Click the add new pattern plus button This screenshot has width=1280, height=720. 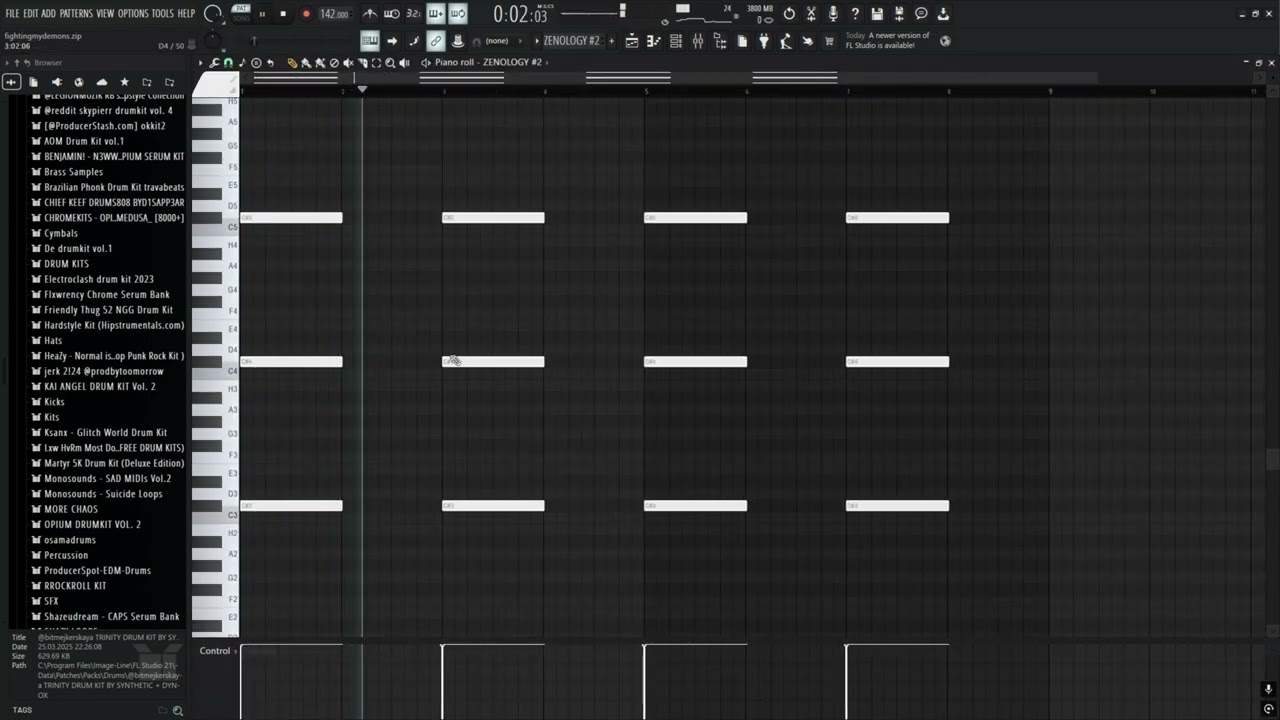coord(611,41)
